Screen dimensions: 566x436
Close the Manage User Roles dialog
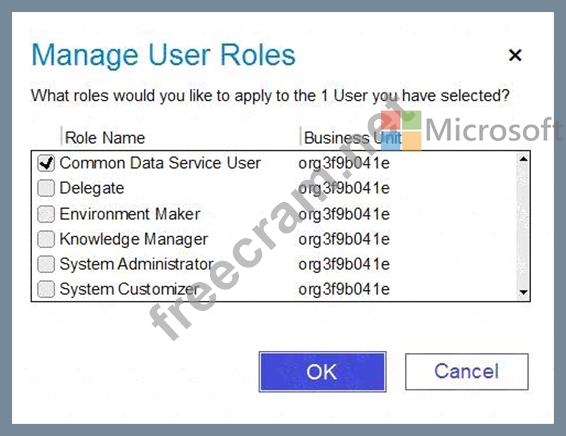point(515,55)
